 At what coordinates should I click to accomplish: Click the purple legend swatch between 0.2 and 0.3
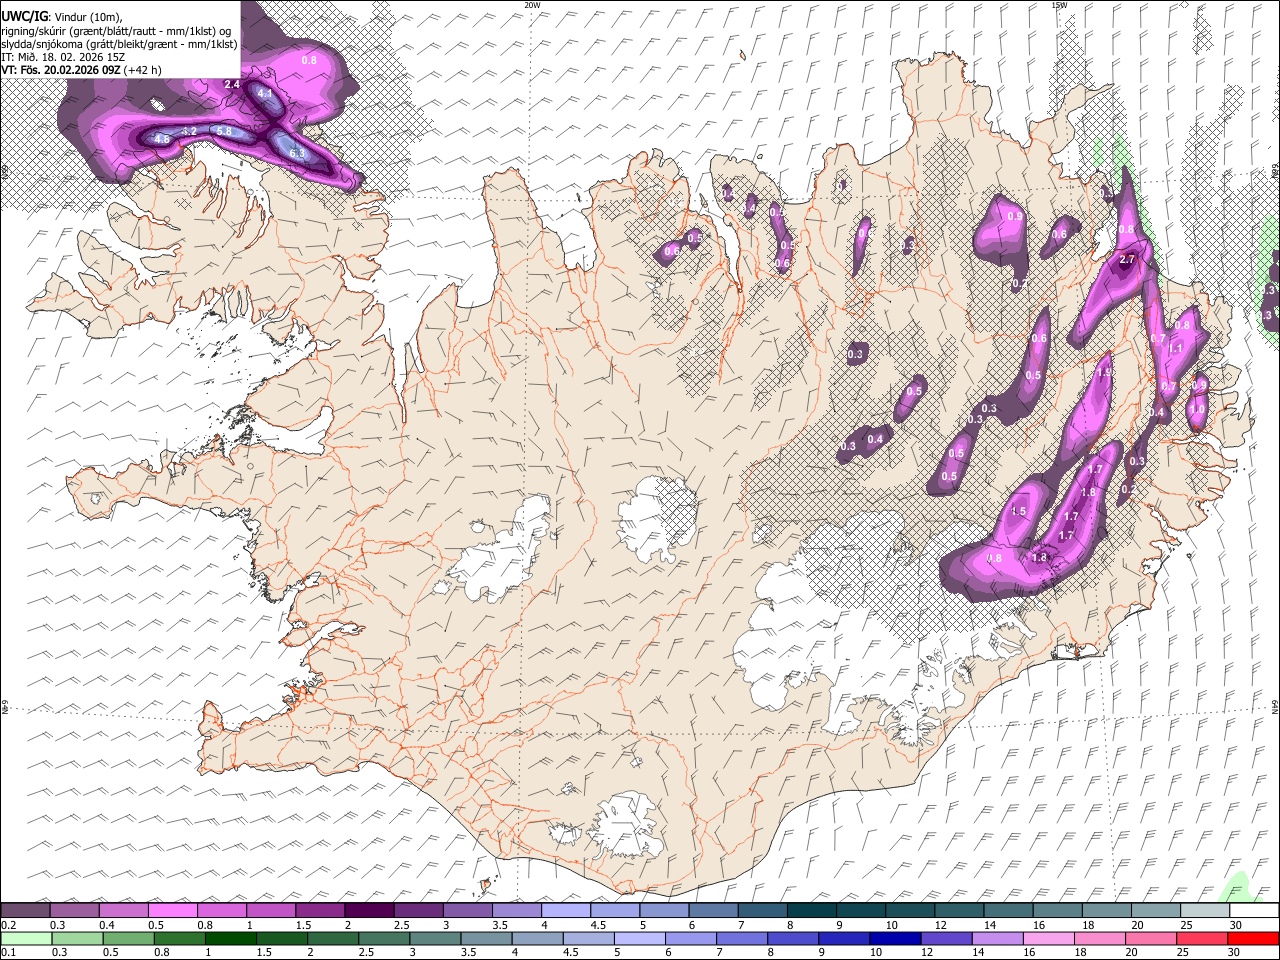[25, 910]
